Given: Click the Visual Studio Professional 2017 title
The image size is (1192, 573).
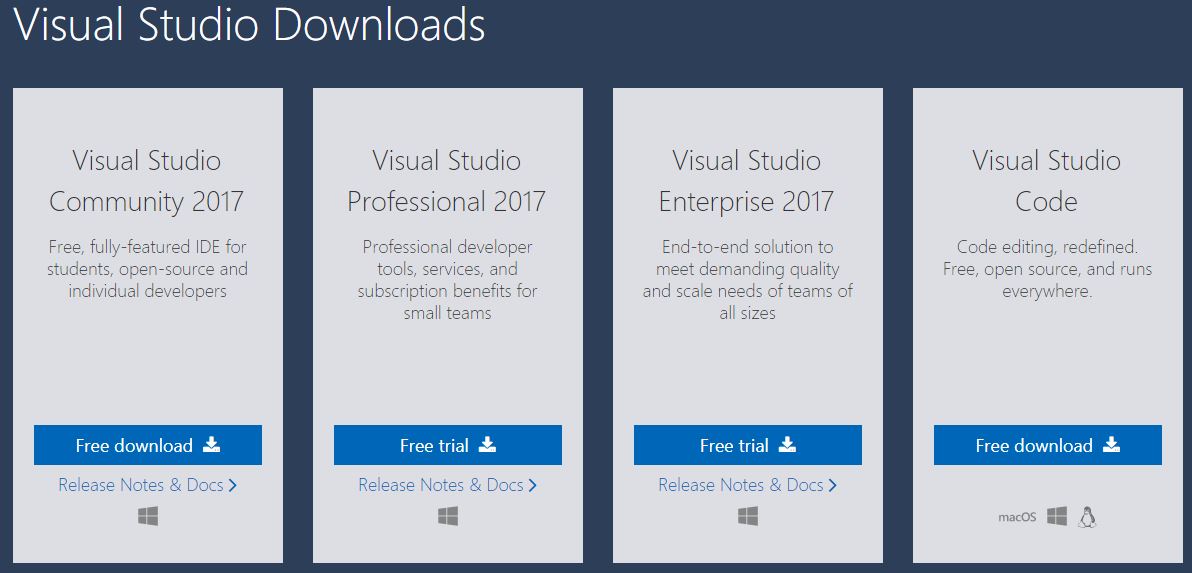Looking at the screenshot, I should pyautogui.click(x=447, y=181).
